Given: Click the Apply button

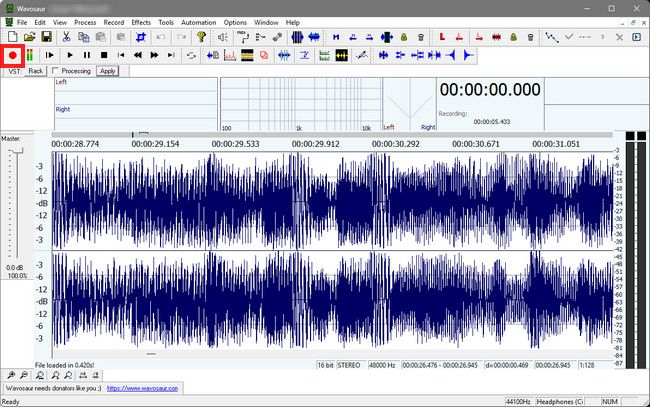Looking at the screenshot, I should coord(107,71).
